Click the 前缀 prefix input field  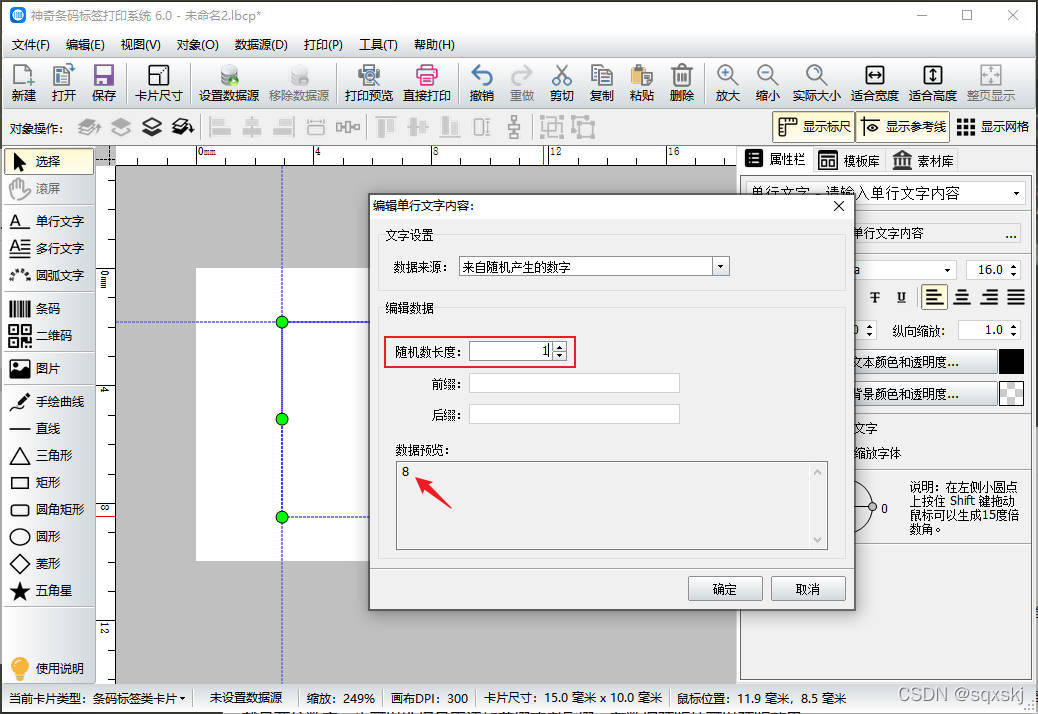click(574, 383)
